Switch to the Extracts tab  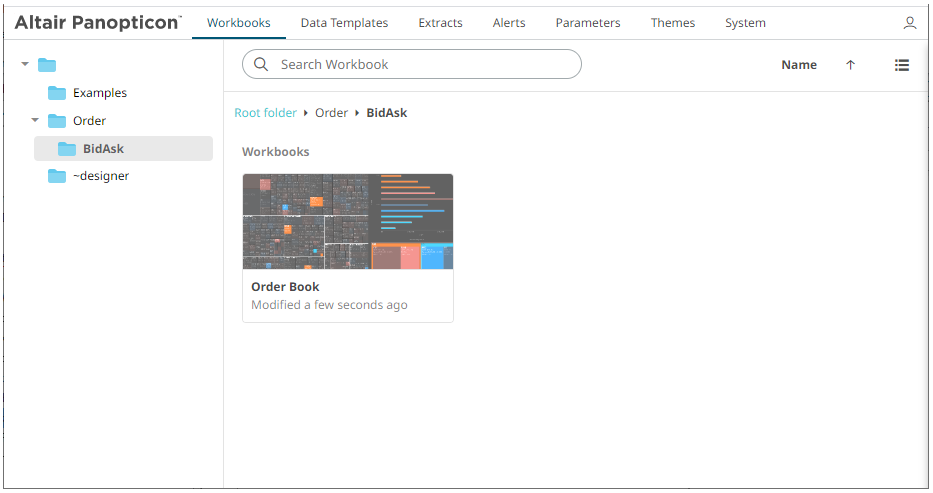click(440, 23)
